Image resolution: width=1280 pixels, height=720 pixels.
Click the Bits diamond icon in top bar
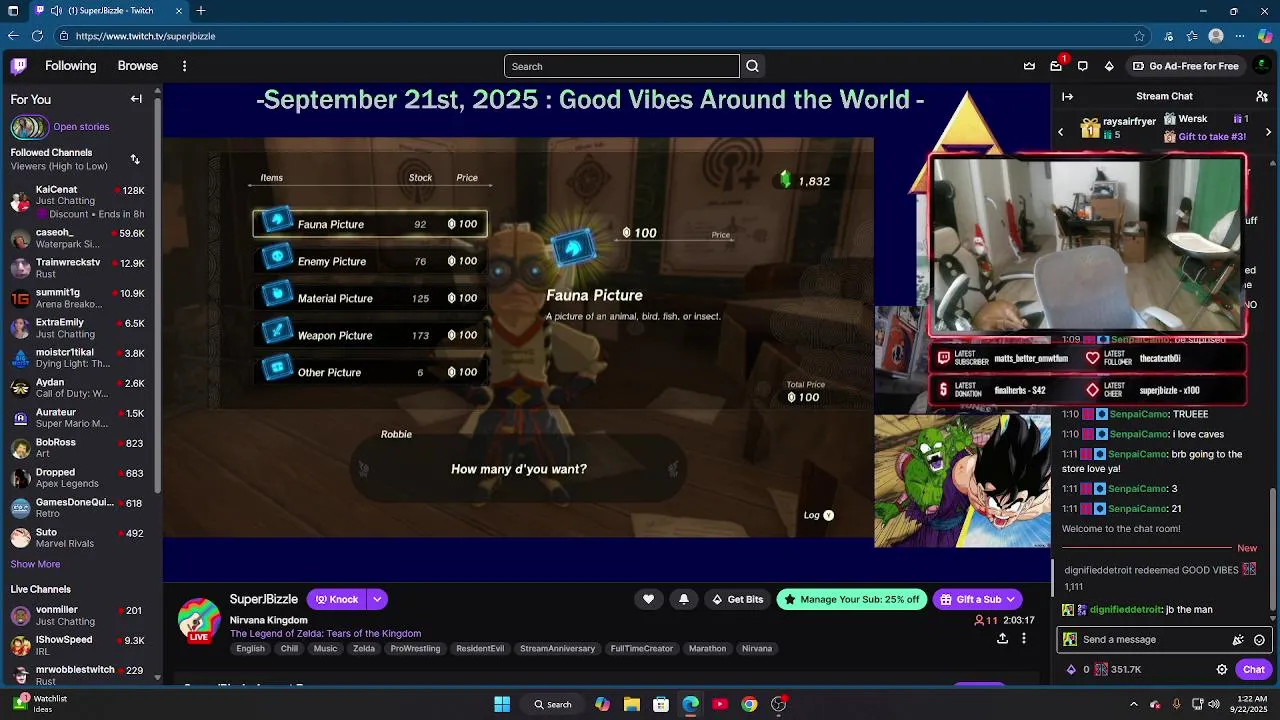[1109, 66]
